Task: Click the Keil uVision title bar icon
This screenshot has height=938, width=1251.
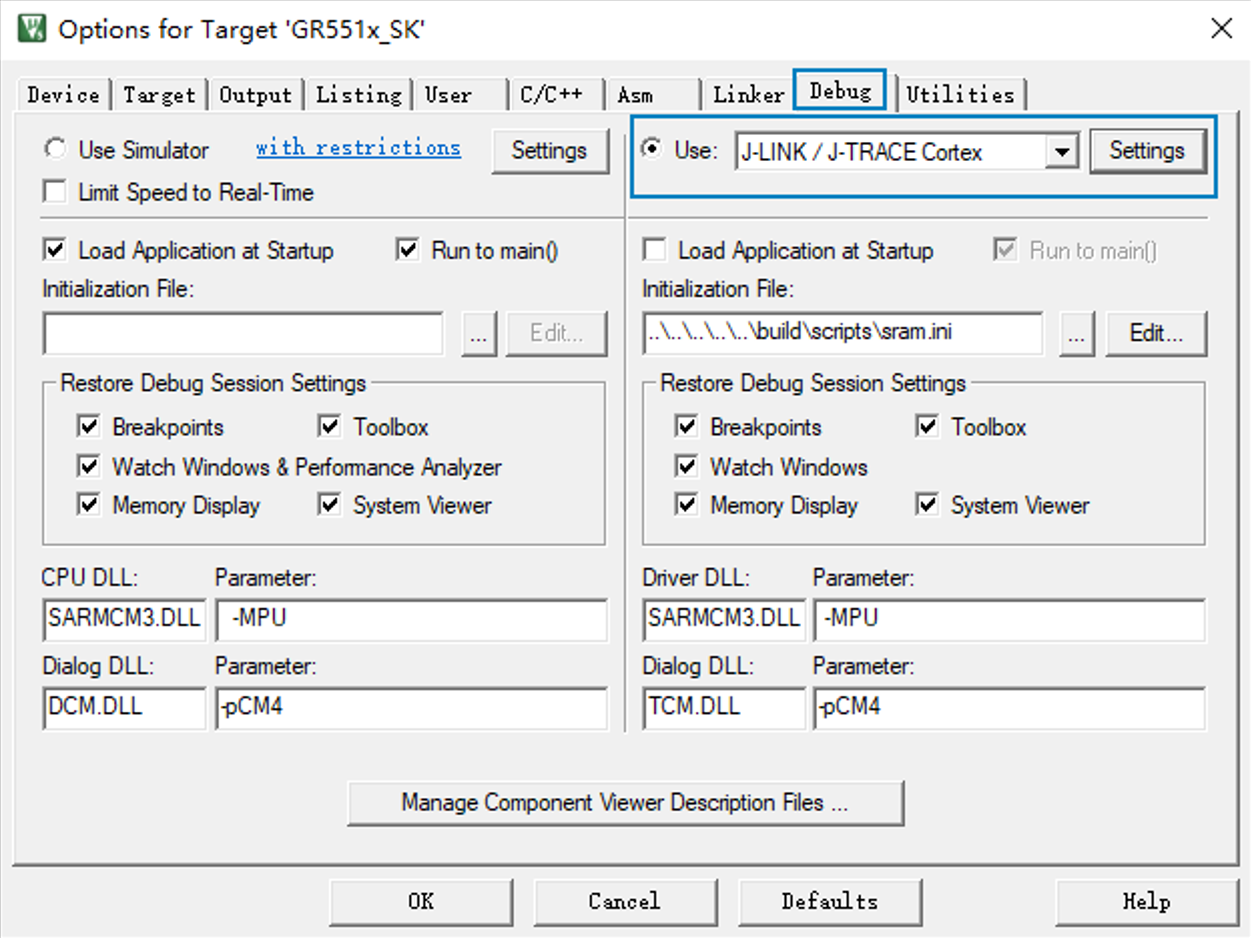Action: point(32,28)
